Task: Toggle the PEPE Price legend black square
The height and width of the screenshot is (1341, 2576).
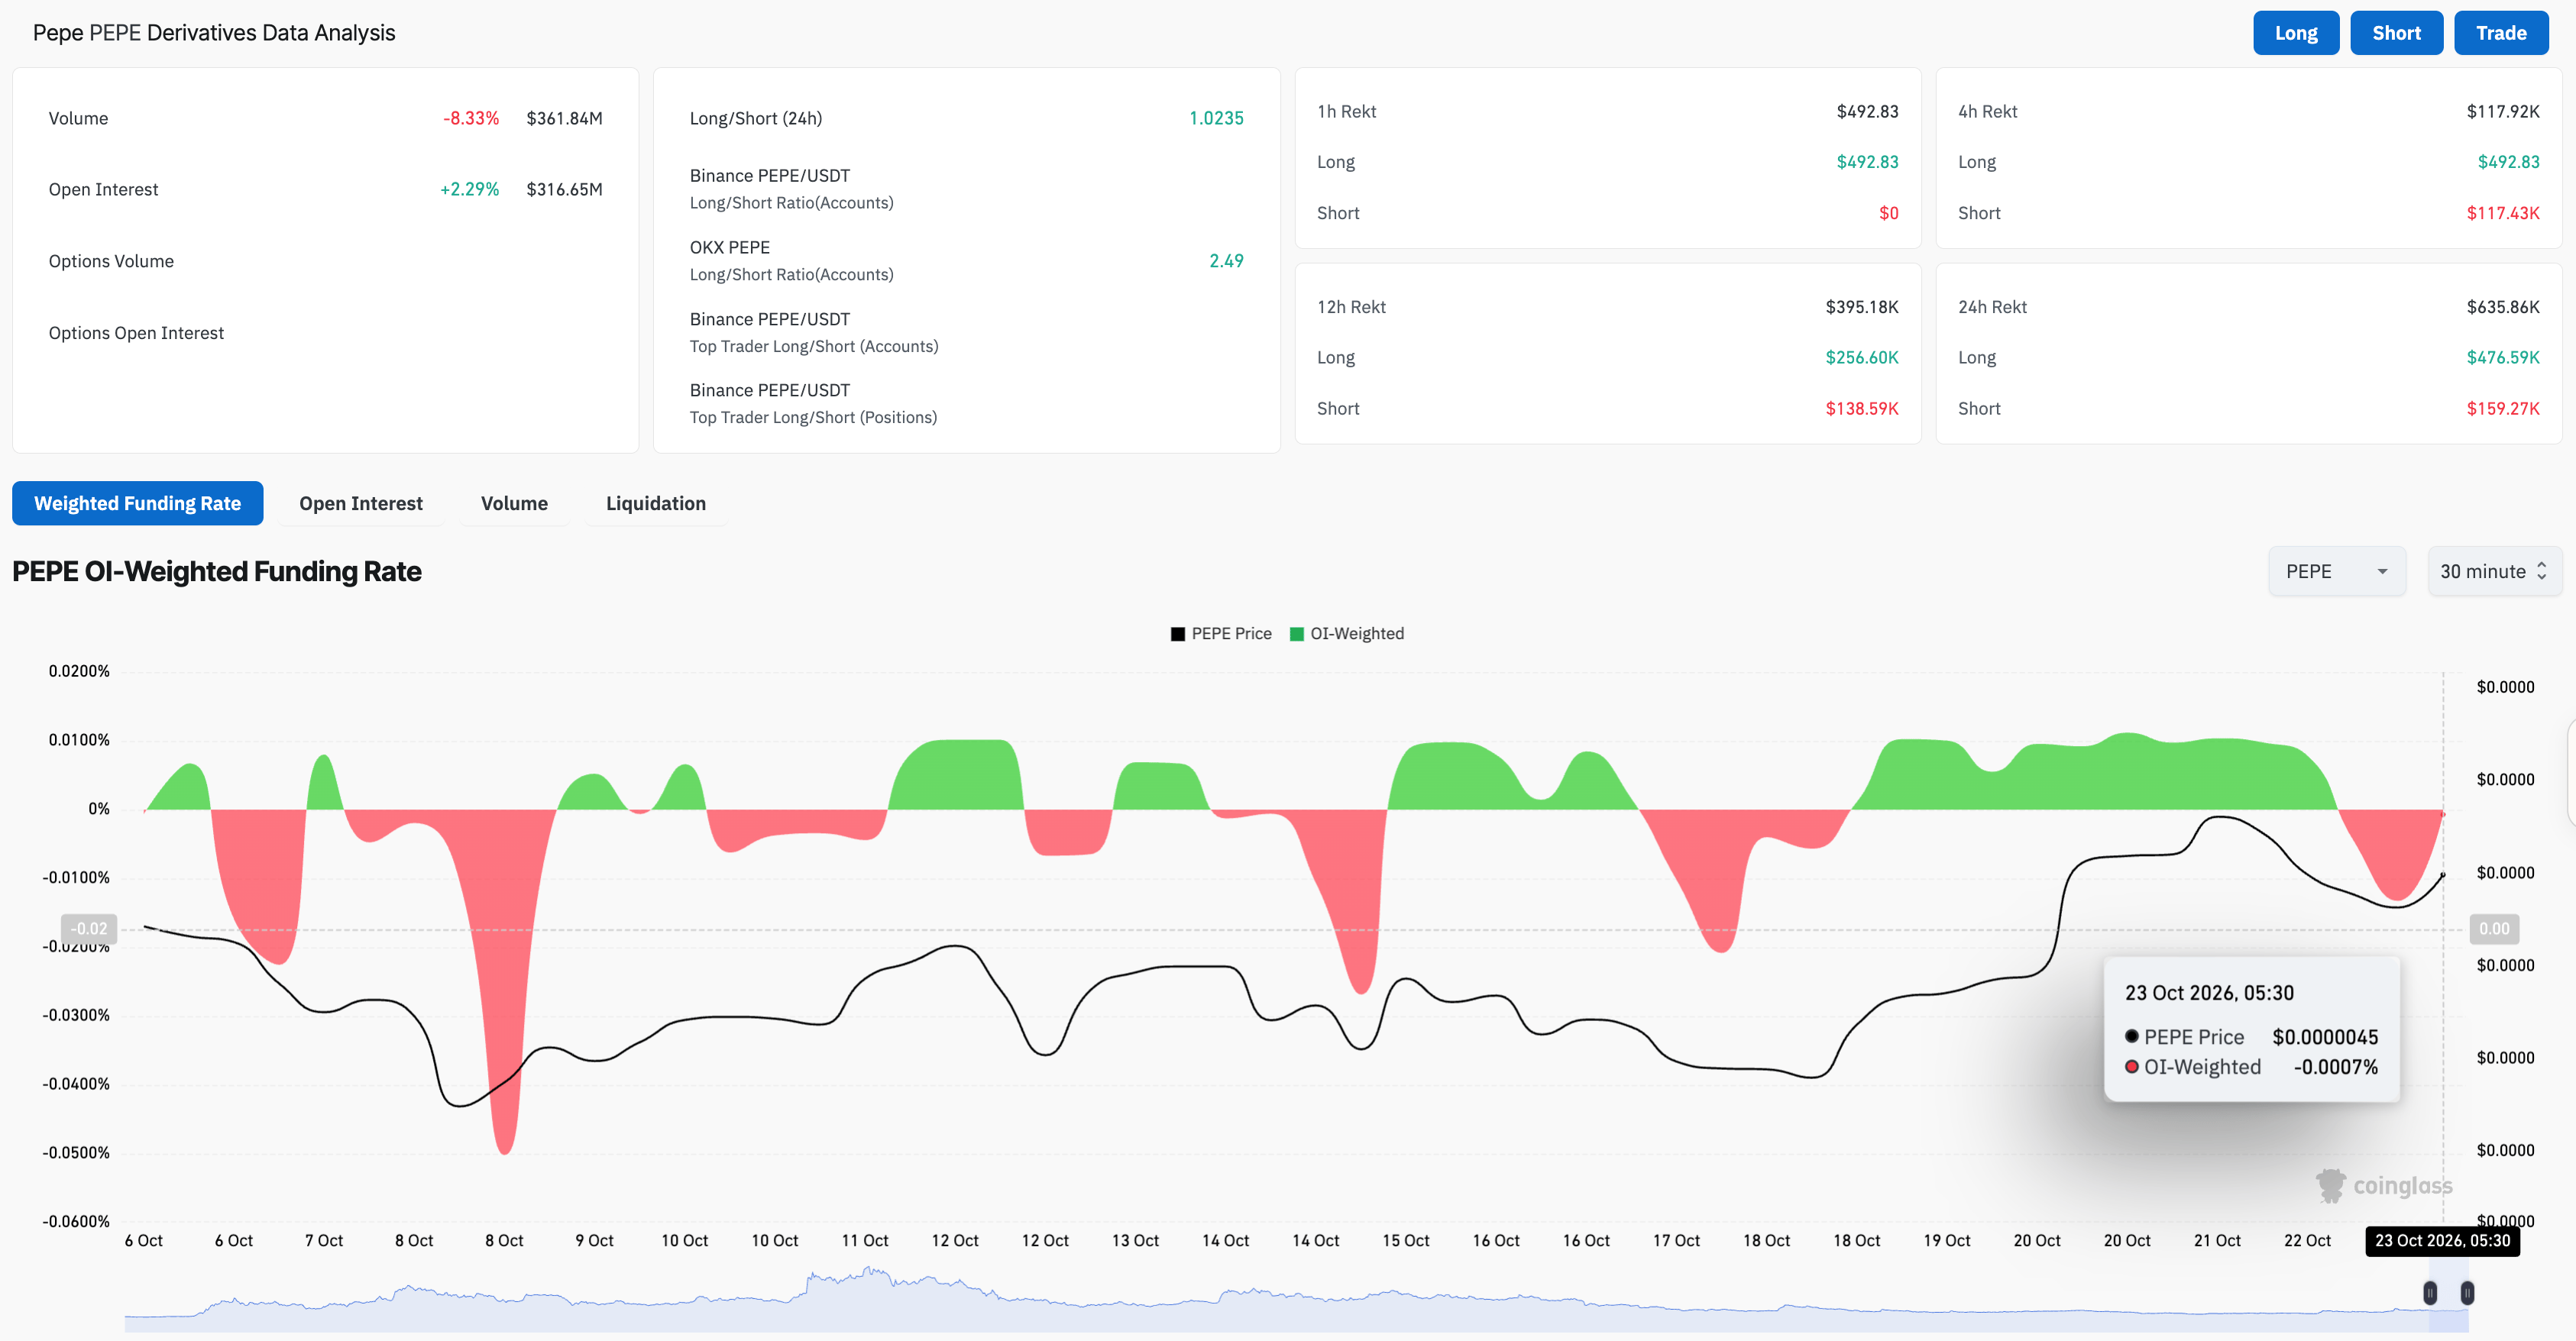Action: [x=1177, y=634]
